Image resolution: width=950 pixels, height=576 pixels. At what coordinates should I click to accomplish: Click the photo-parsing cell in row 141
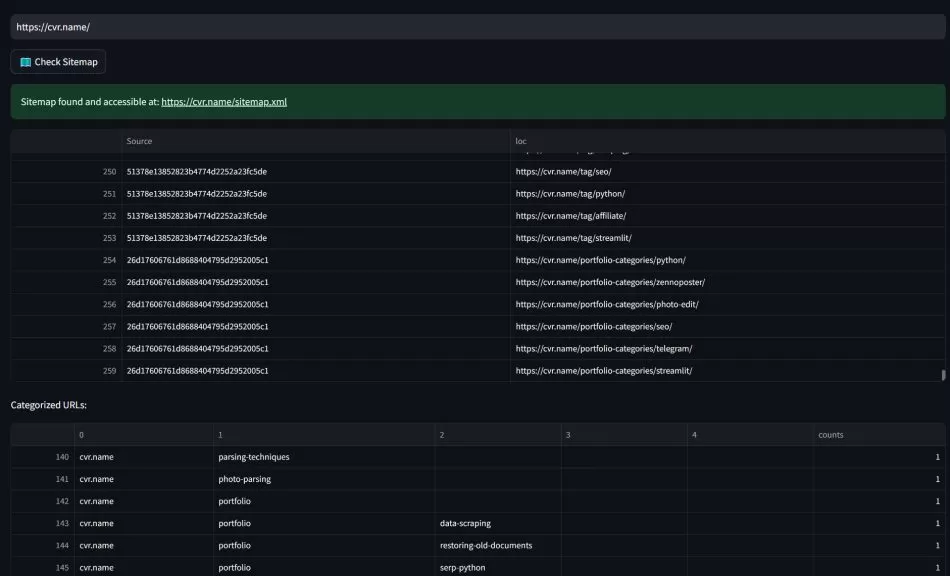(245, 479)
